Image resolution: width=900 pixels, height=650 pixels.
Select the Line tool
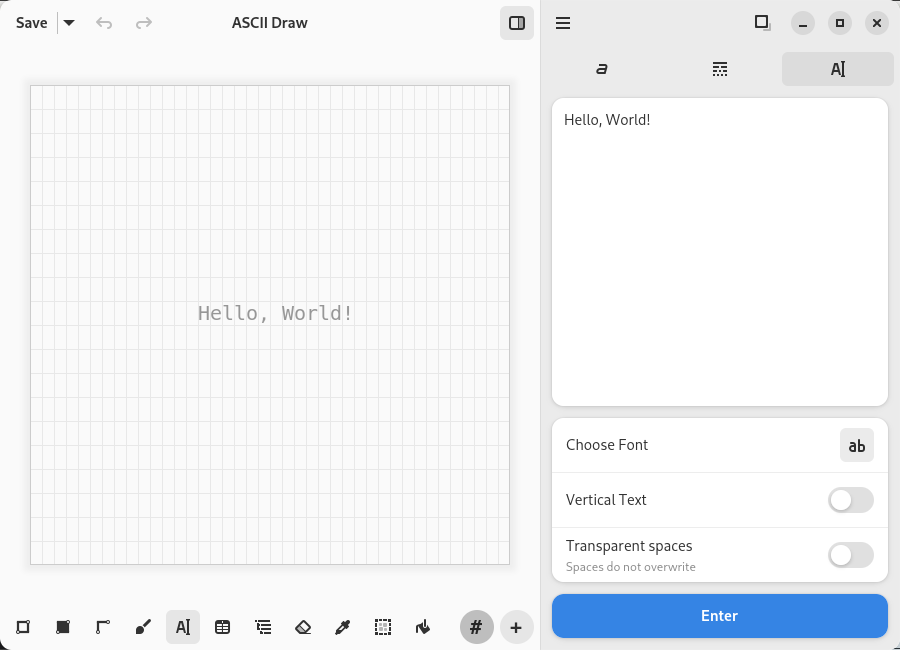pos(103,627)
